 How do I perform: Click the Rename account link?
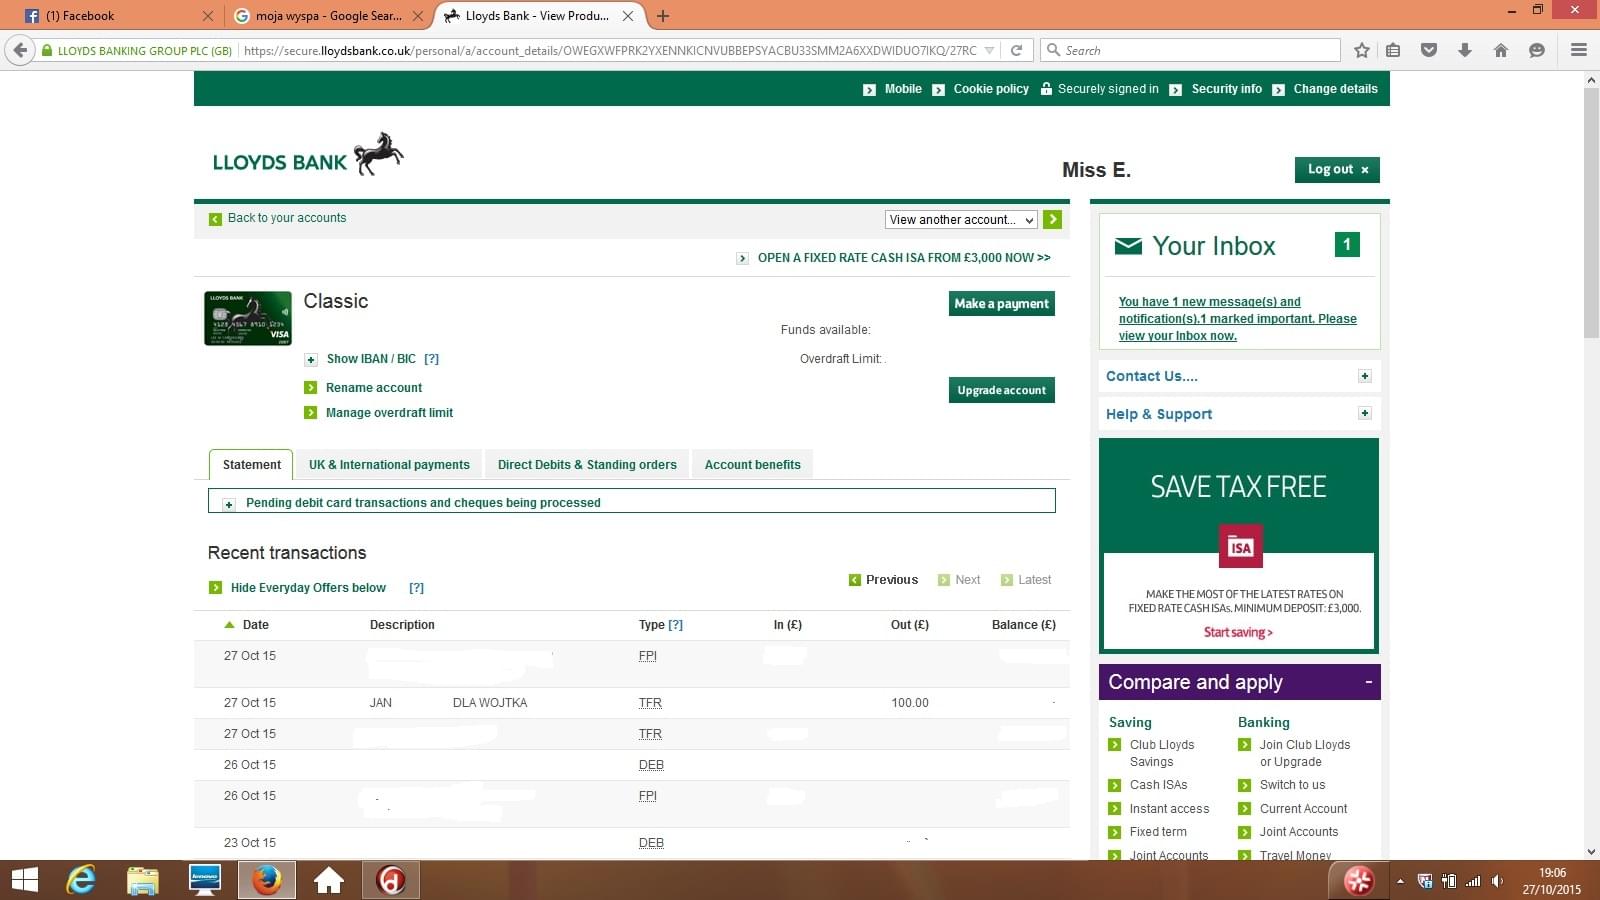[x=374, y=387]
